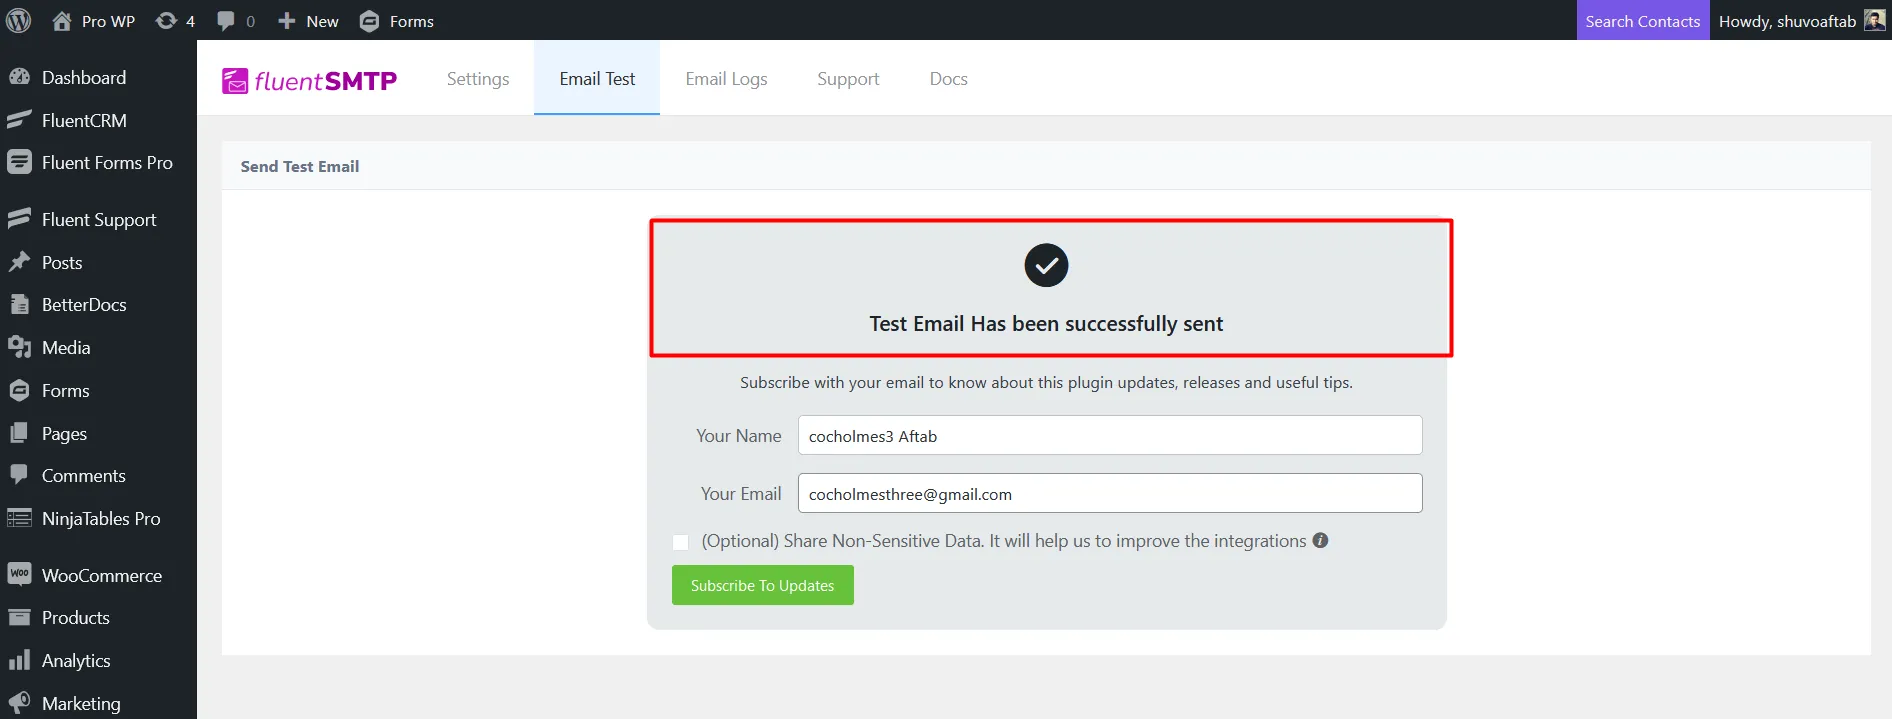The image size is (1892, 719).
Task: Click the Forms sidebar icon
Action: point(19,390)
